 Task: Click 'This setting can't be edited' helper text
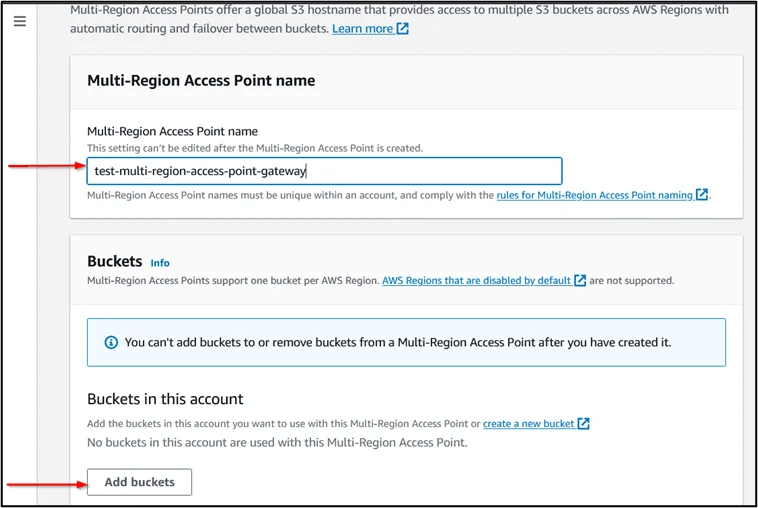point(255,148)
